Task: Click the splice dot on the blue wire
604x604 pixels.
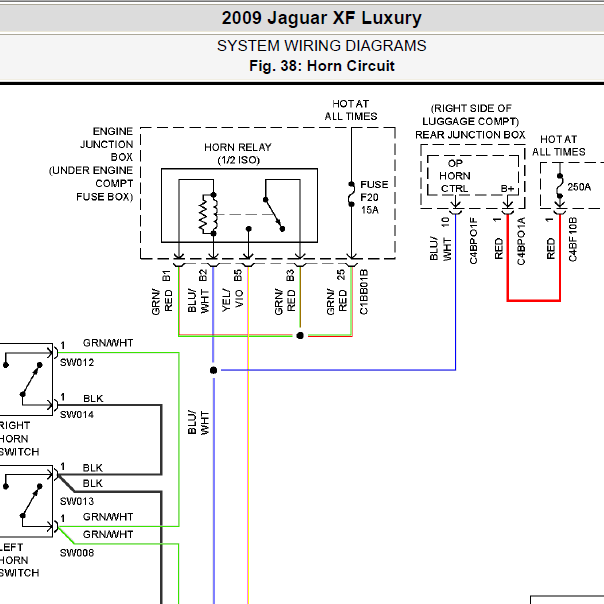Action: click(x=213, y=370)
